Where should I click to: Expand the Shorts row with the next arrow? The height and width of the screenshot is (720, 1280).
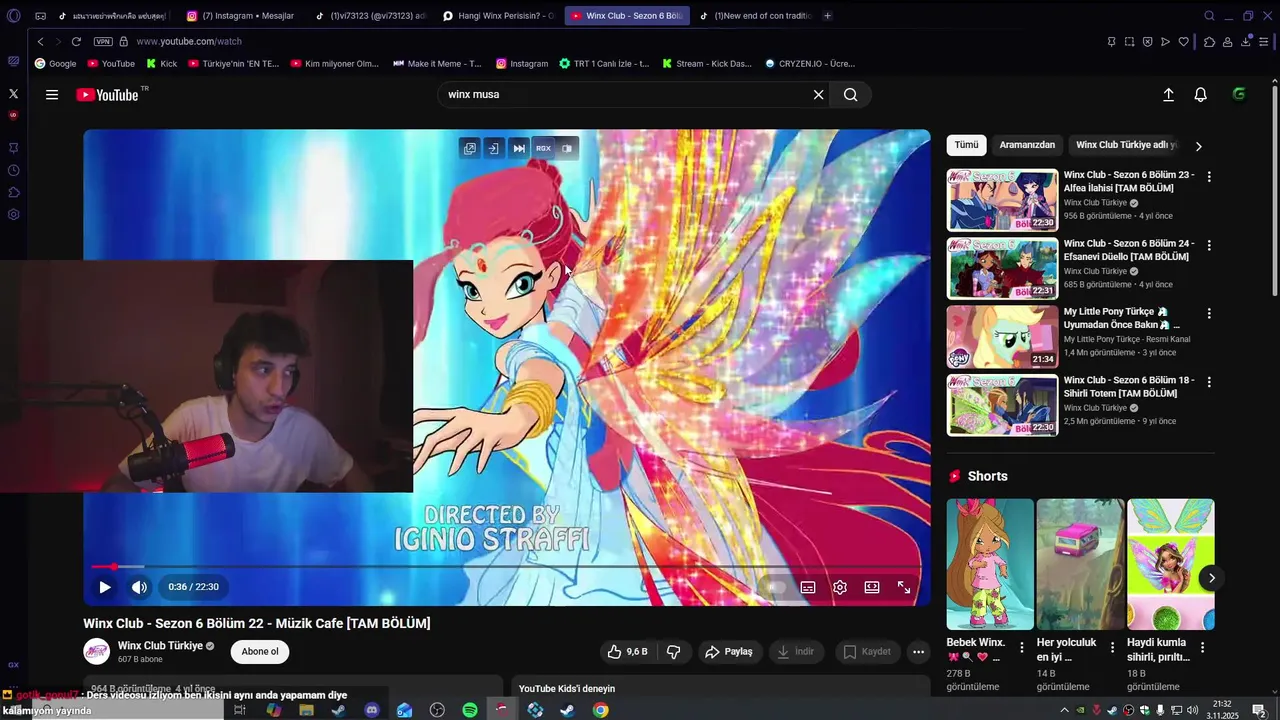pos(1211,578)
